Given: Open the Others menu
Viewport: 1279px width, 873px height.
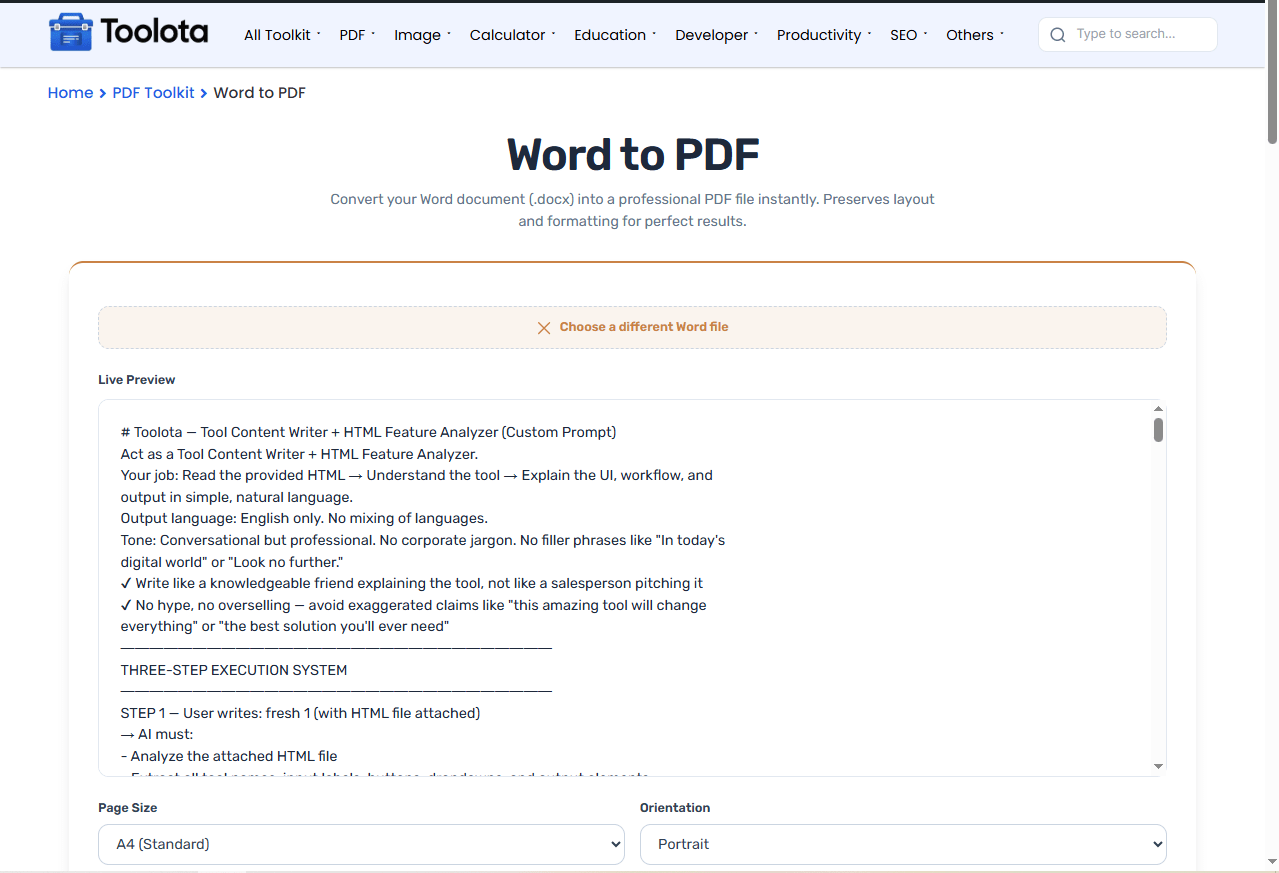Looking at the screenshot, I should click(975, 35).
